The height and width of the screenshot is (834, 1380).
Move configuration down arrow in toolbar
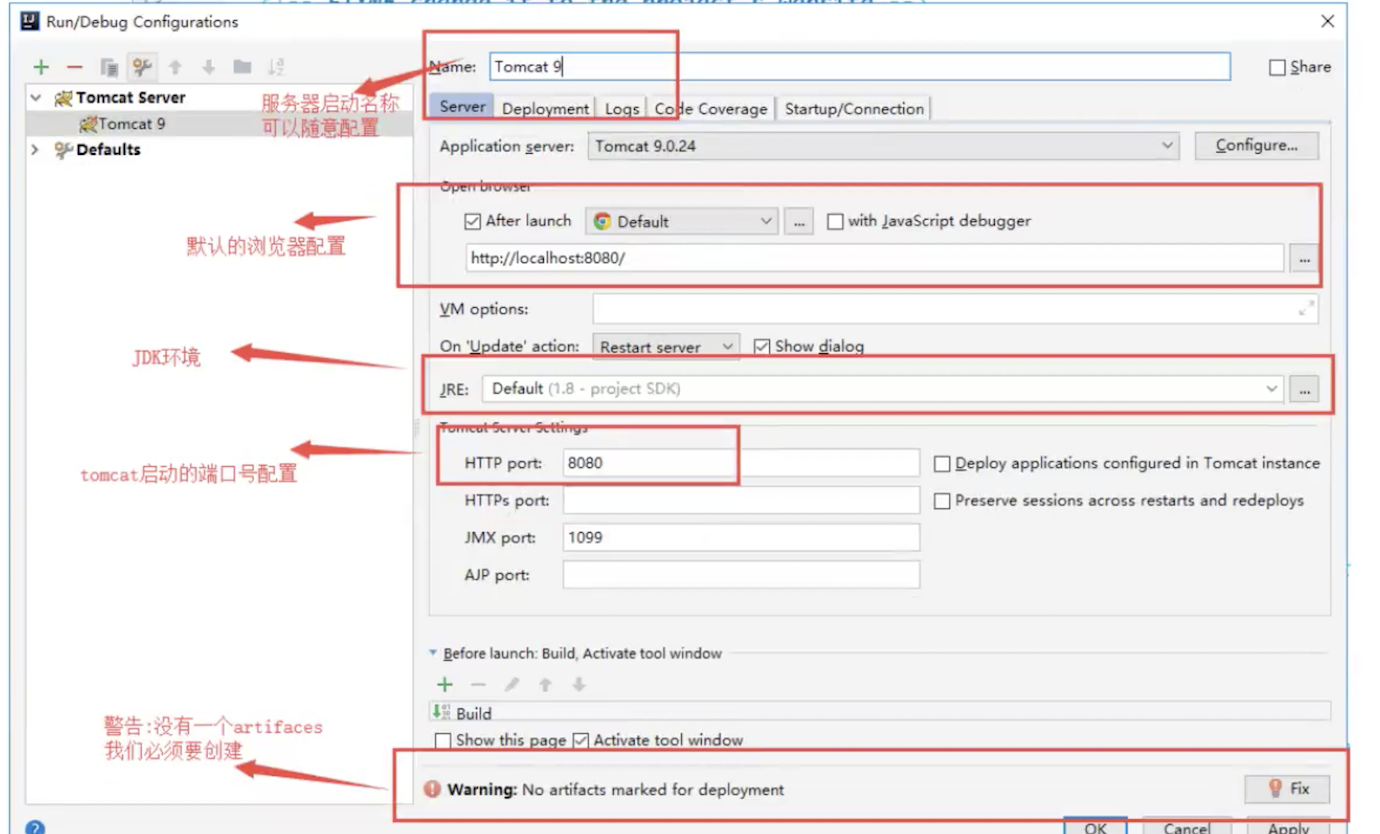click(x=208, y=67)
